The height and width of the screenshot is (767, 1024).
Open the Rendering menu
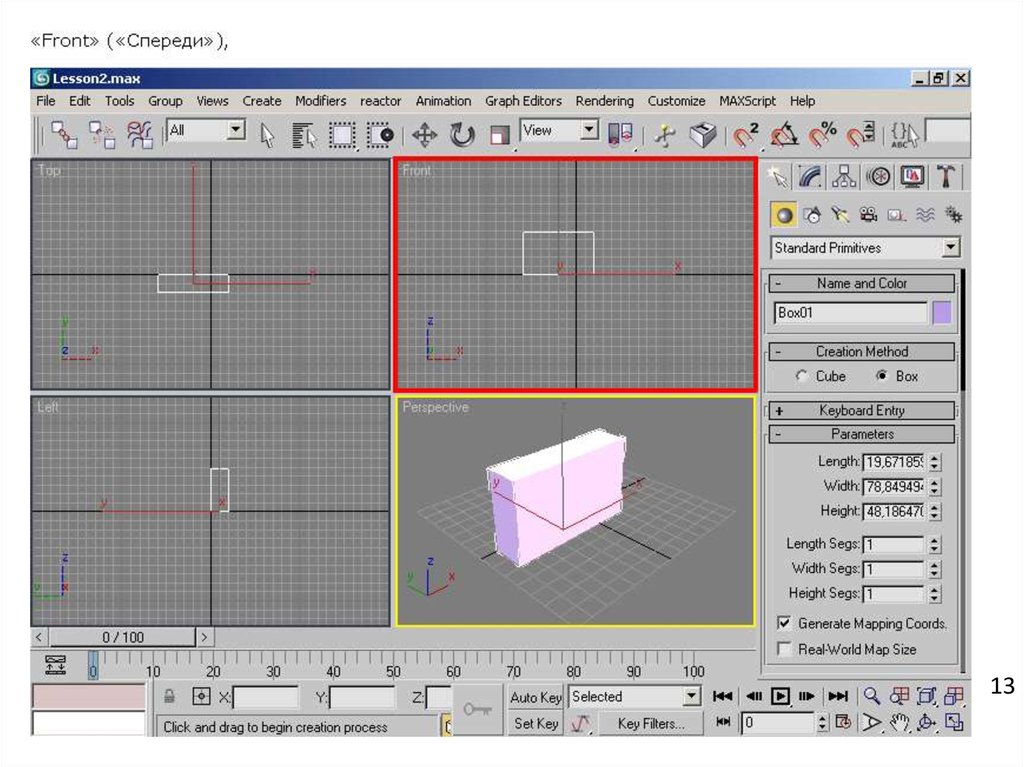click(604, 101)
